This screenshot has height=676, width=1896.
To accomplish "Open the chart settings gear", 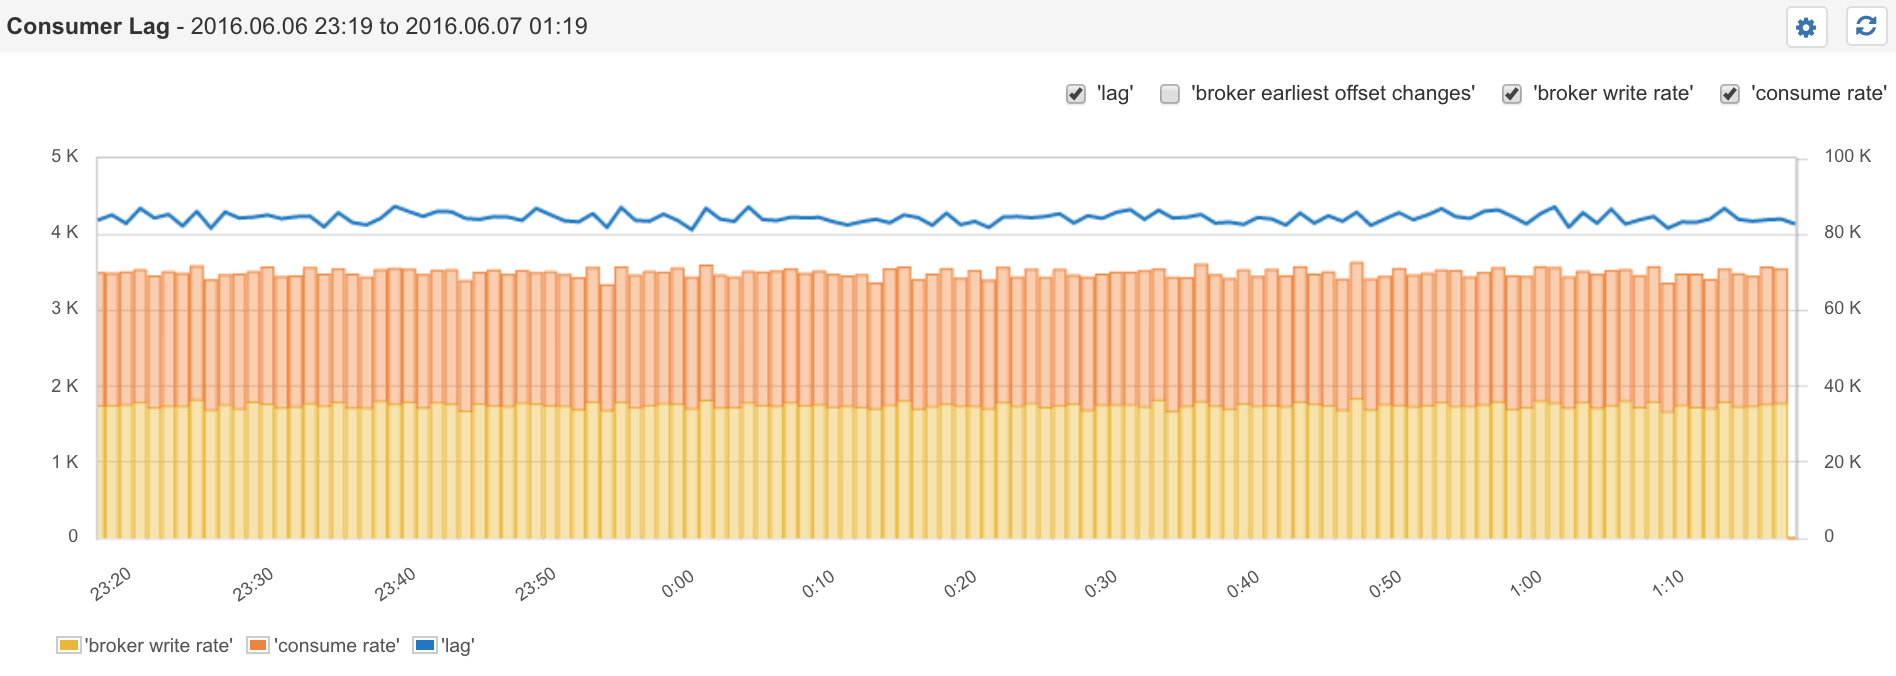I will coord(1806,27).
